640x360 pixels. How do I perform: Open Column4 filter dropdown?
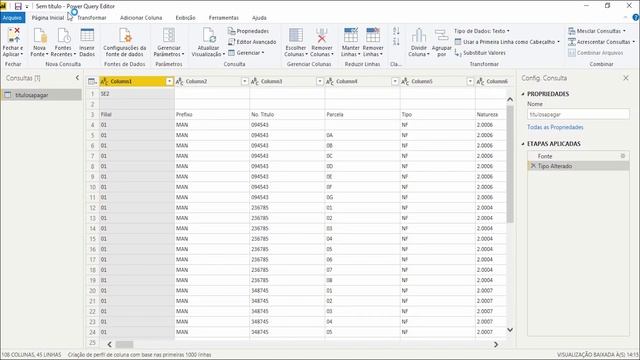[x=395, y=81]
